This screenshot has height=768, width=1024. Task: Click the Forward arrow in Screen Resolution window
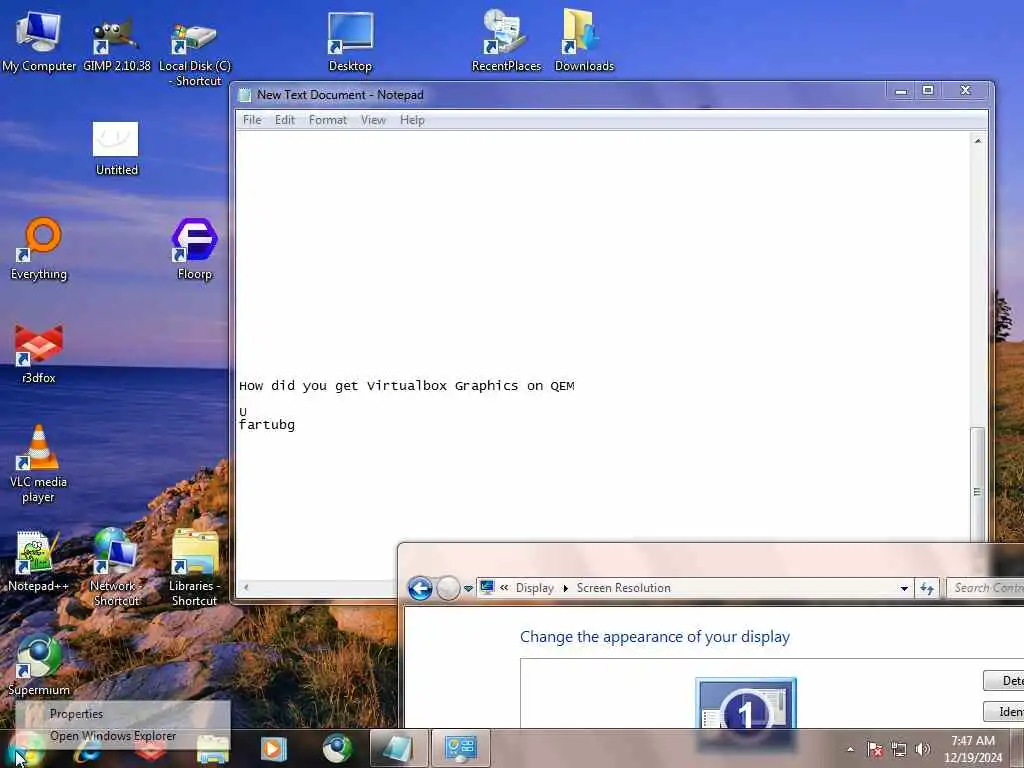[448, 588]
